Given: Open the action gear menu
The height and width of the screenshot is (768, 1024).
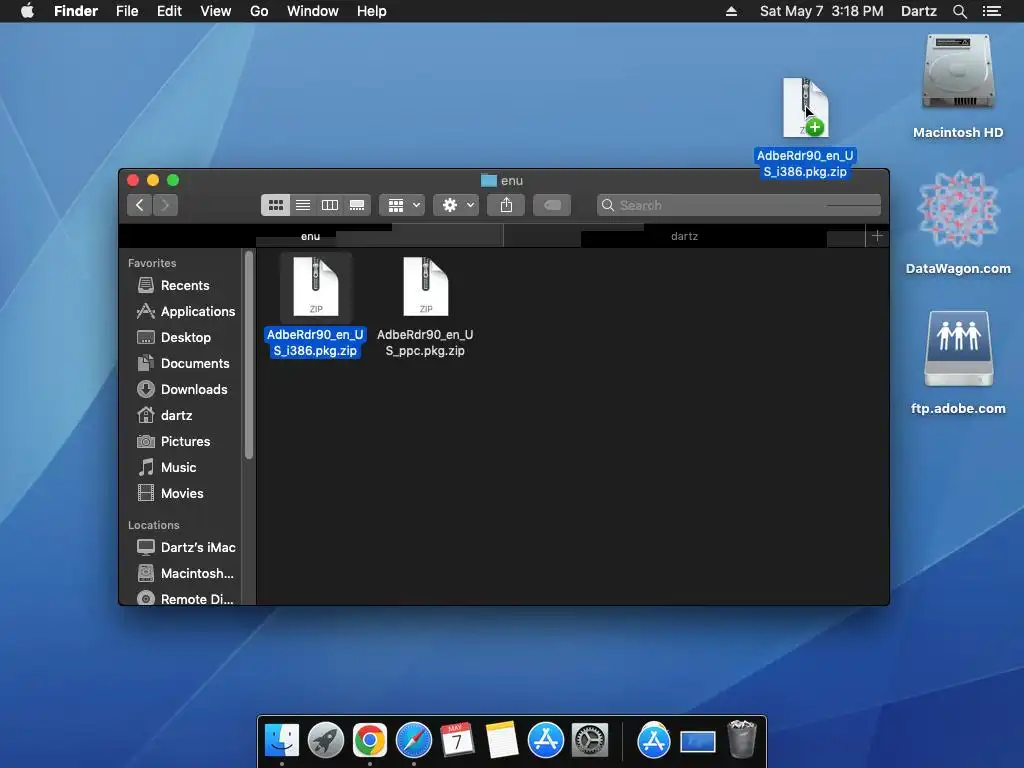Looking at the screenshot, I should coord(456,205).
